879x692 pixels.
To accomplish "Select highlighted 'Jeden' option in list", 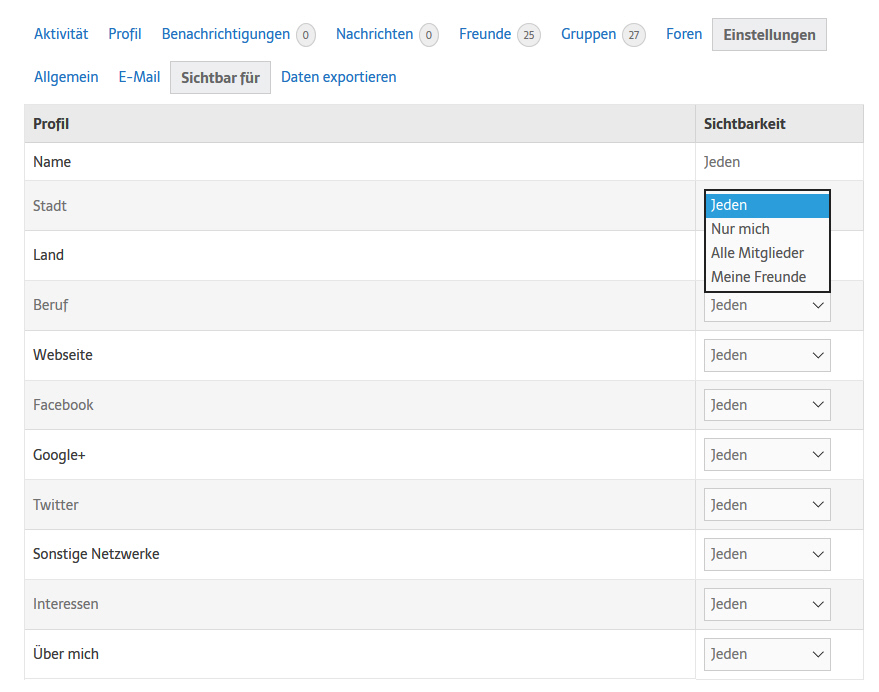I will point(767,205).
